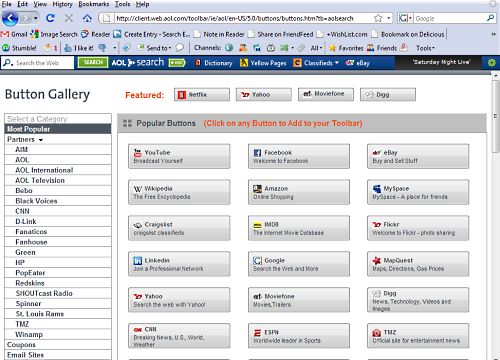This screenshot has height=360, width=500.
Task: Select the Coupons category
Action: (58, 345)
